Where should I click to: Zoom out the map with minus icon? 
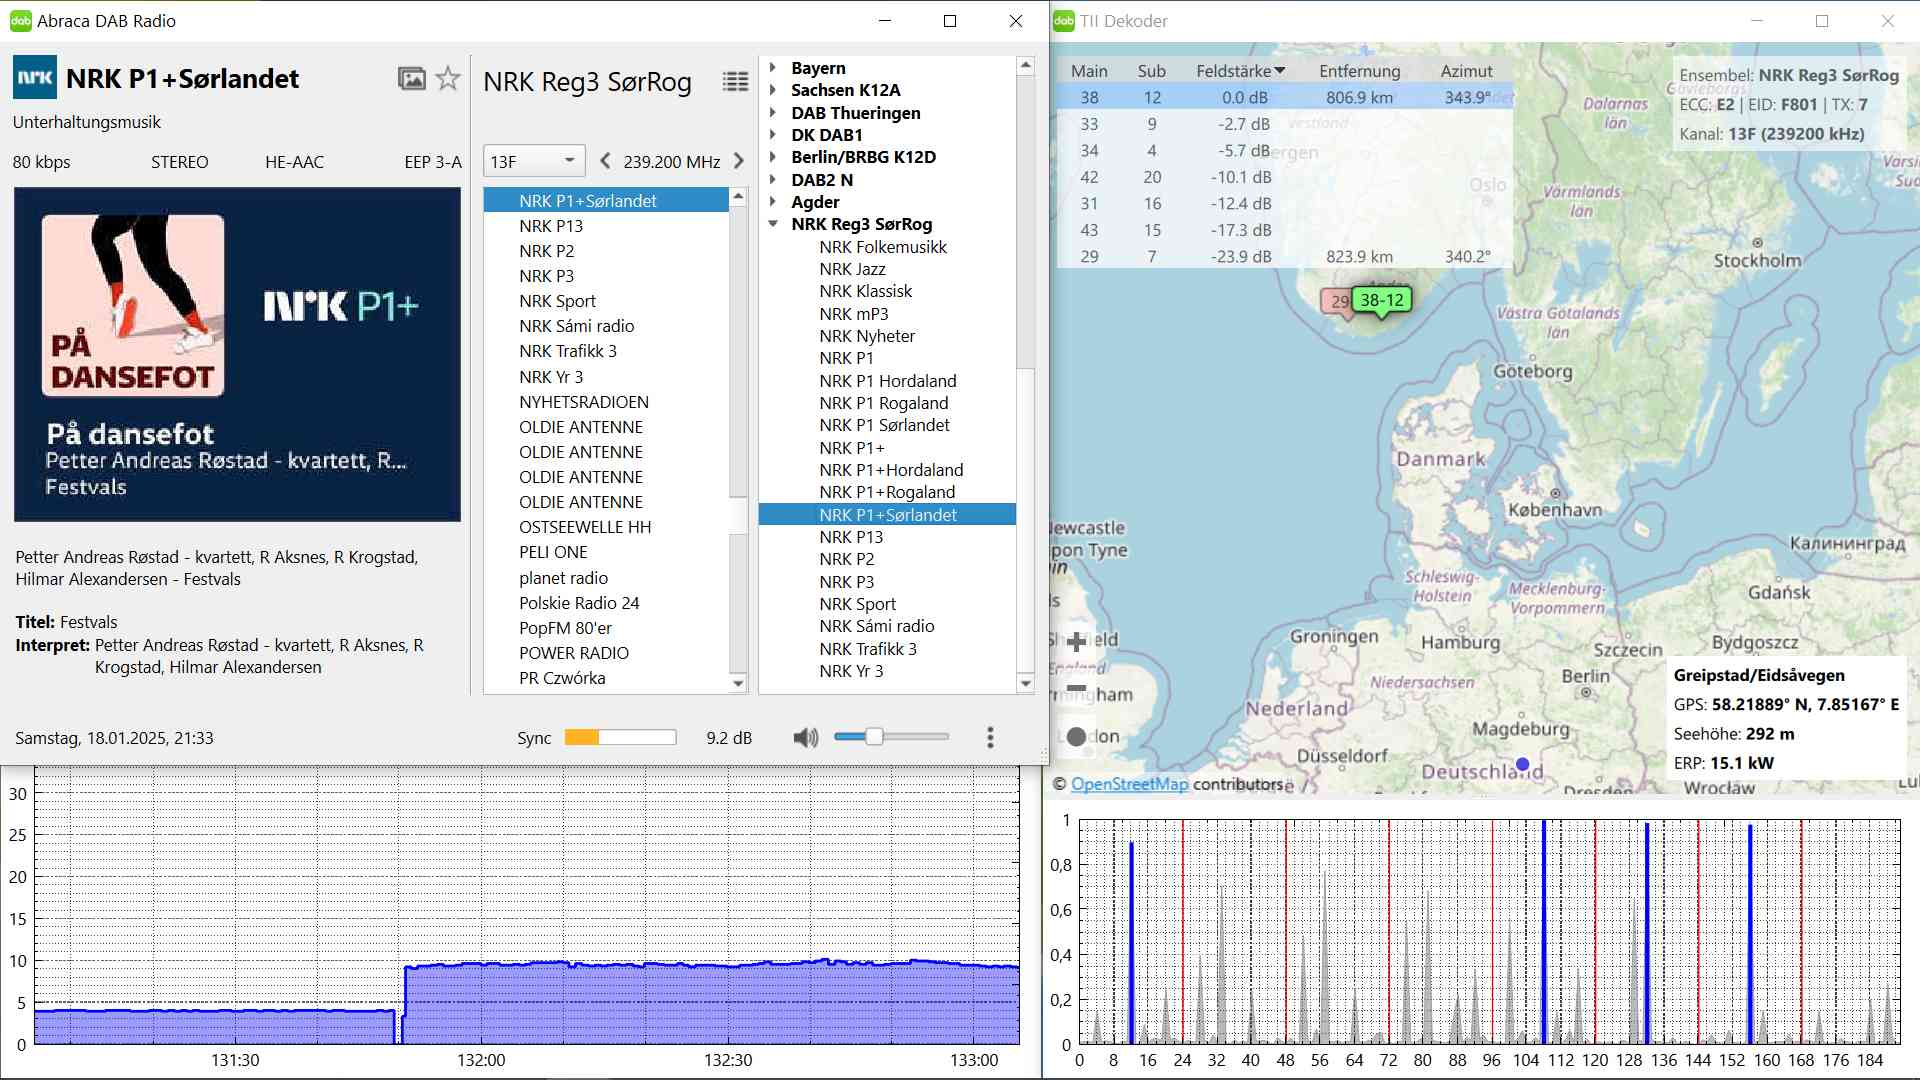tap(1077, 688)
